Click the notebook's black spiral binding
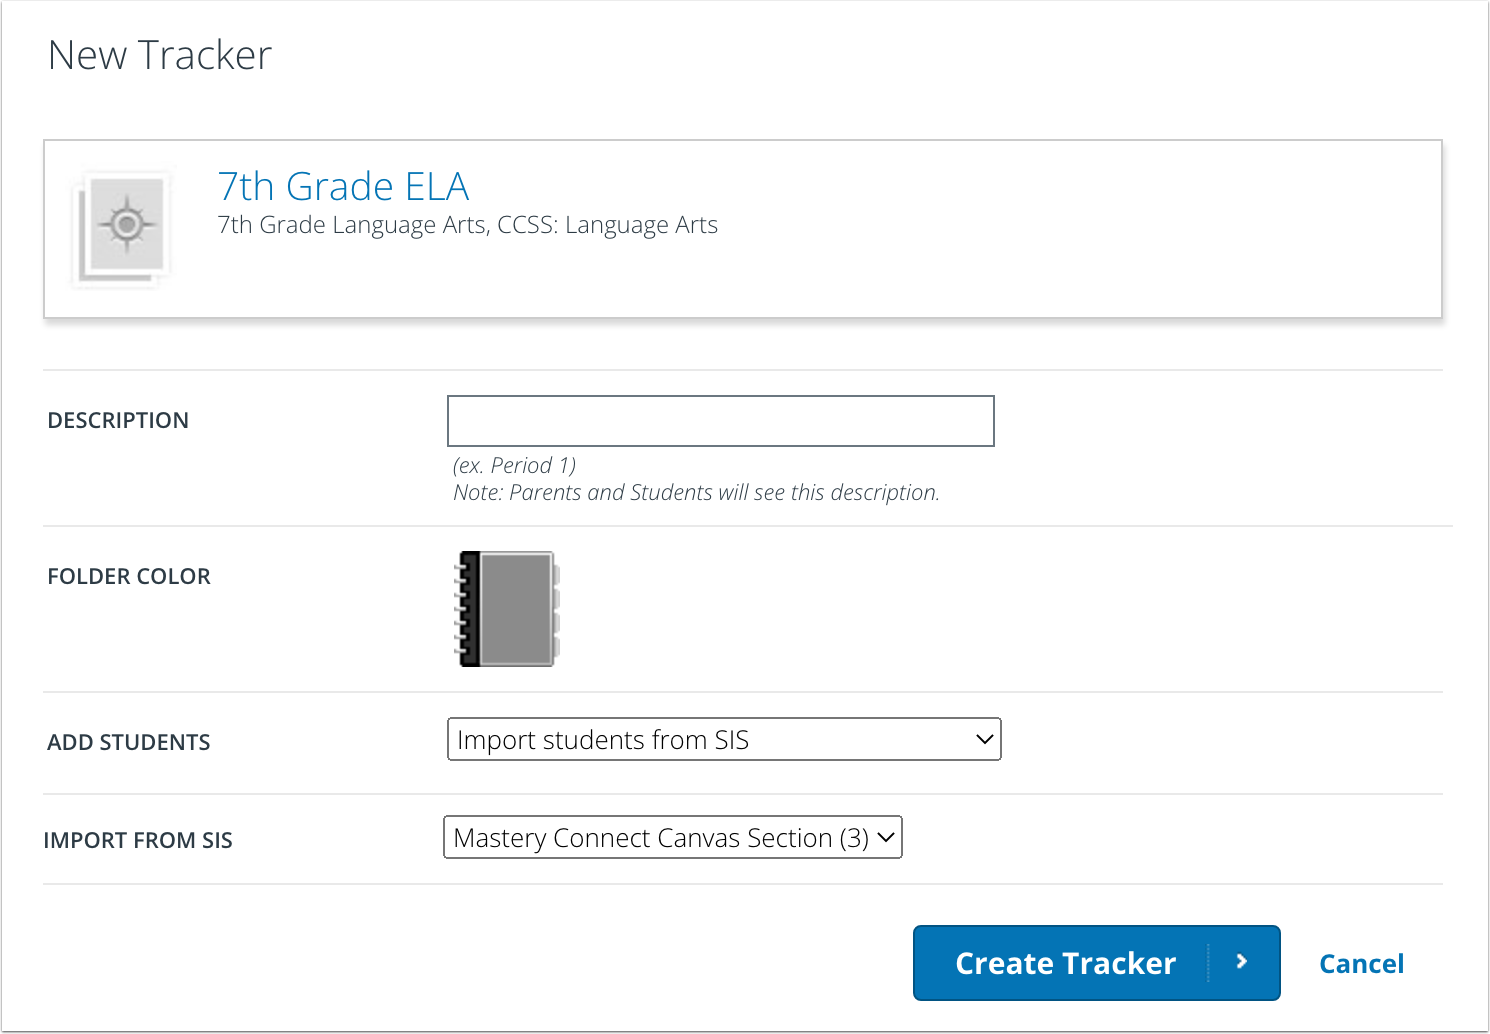The height and width of the screenshot is (1034, 1490). [x=467, y=609]
